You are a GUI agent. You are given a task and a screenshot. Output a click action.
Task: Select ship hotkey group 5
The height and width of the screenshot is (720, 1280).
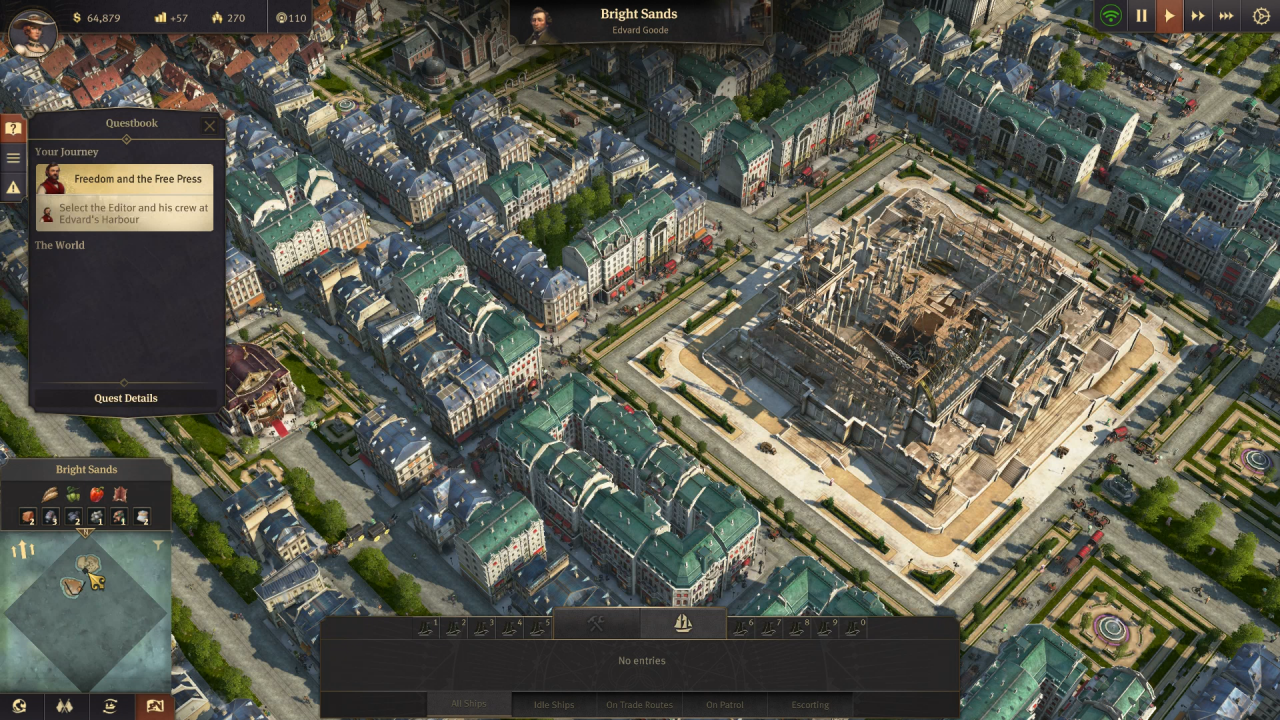tap(540, 627)
